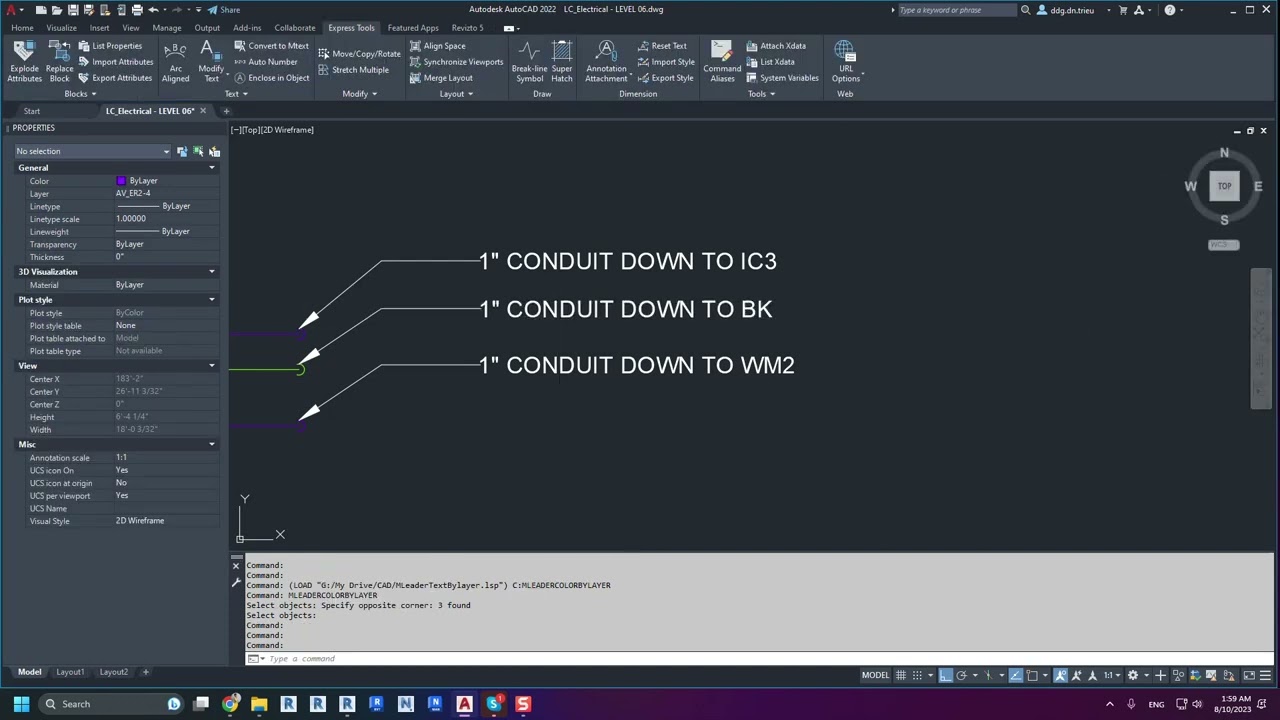
Task: Collapse the General properties section
Action: click(x=212, y=168)
